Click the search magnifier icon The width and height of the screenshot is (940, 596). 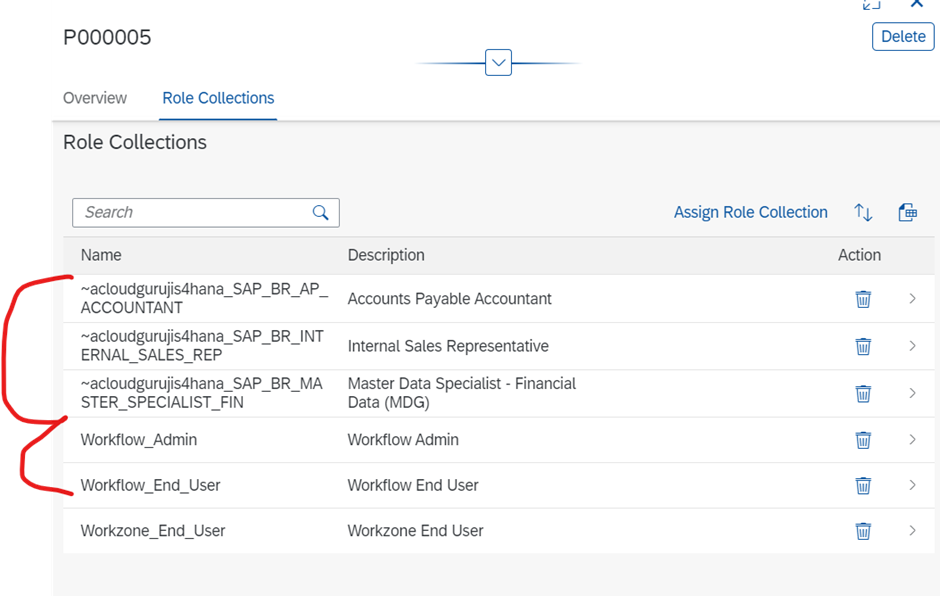(x=320, y=212)
